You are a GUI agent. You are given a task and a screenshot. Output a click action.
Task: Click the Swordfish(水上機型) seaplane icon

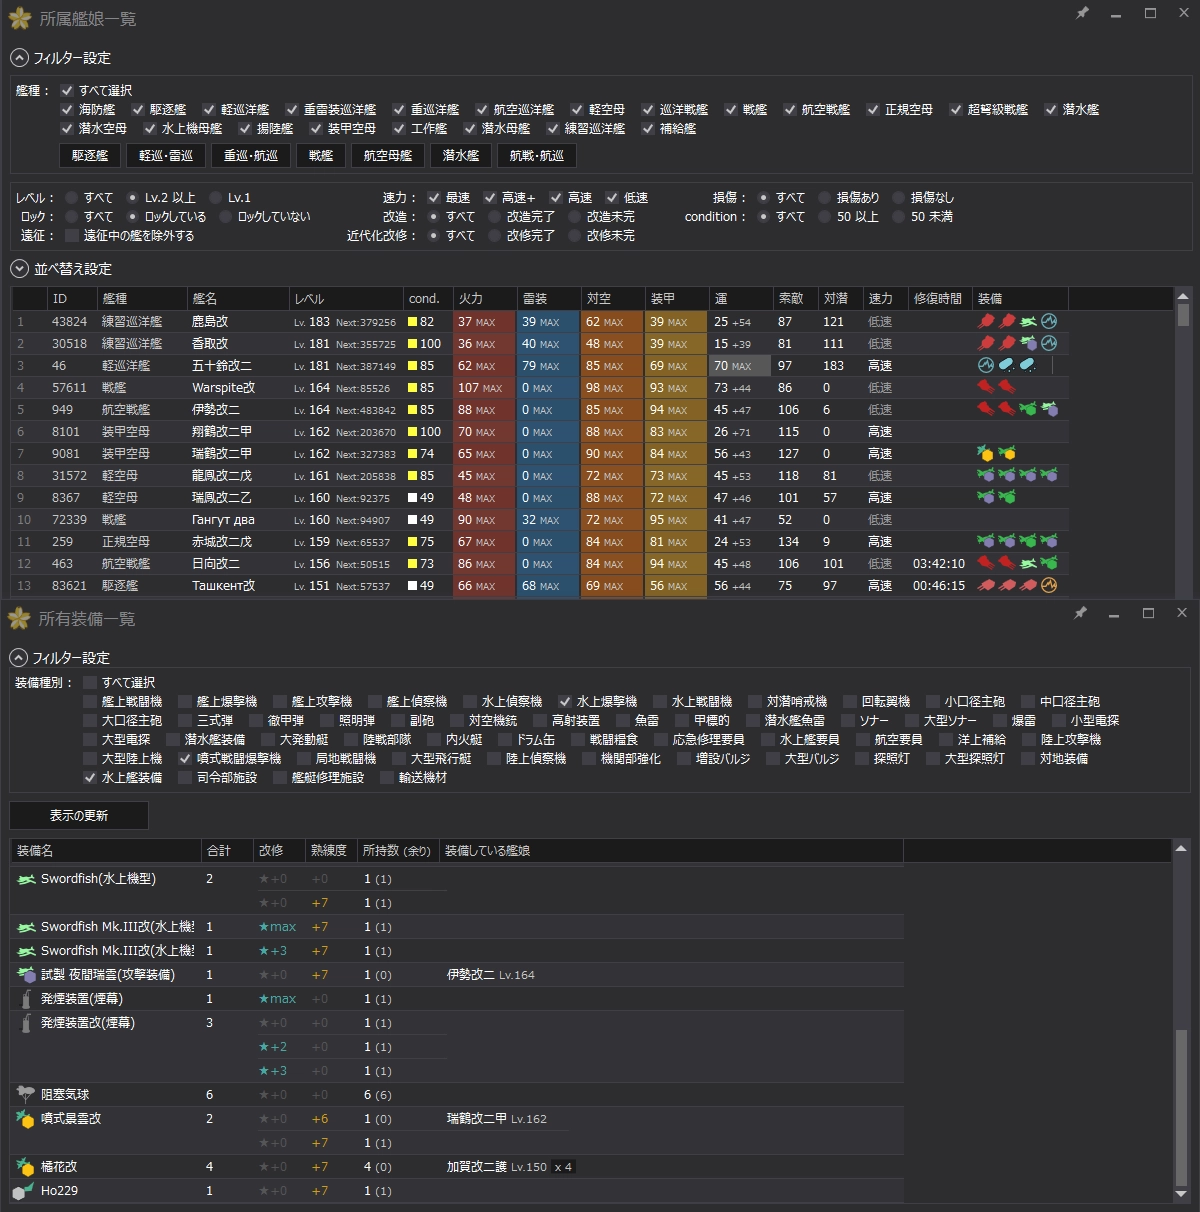coord(26,879)
